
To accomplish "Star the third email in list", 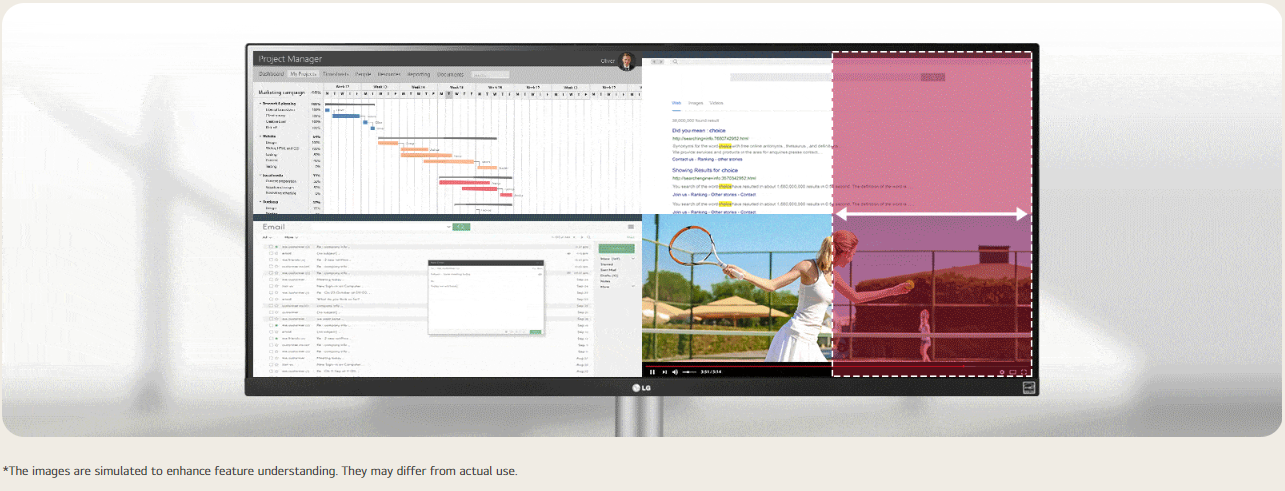I will (277, 260).
